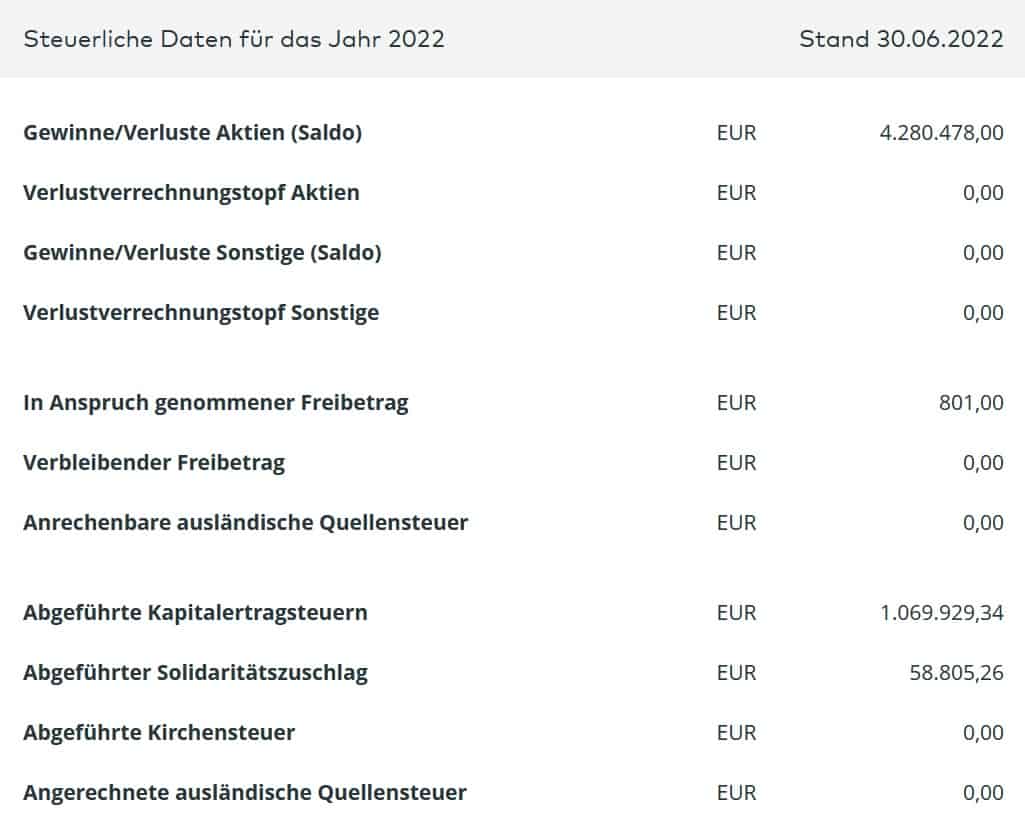Click the "Gewinne/Verluste Sonstige (Saldo)" label

pos(202,252)
